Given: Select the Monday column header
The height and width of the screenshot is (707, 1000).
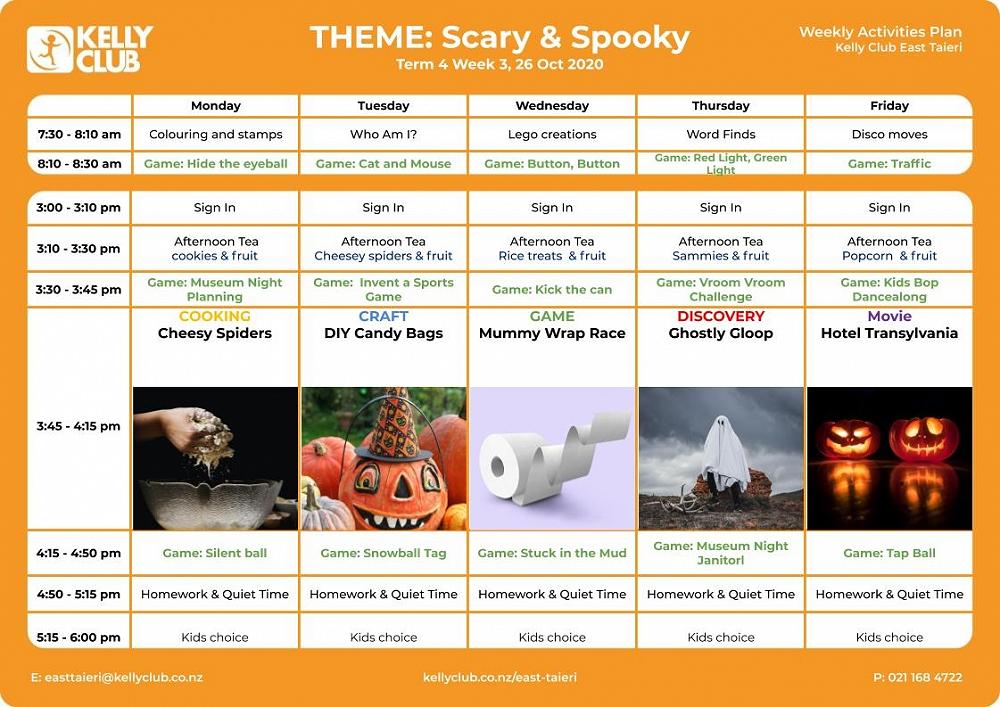Looking at the screenshot, I should point(216,106).
